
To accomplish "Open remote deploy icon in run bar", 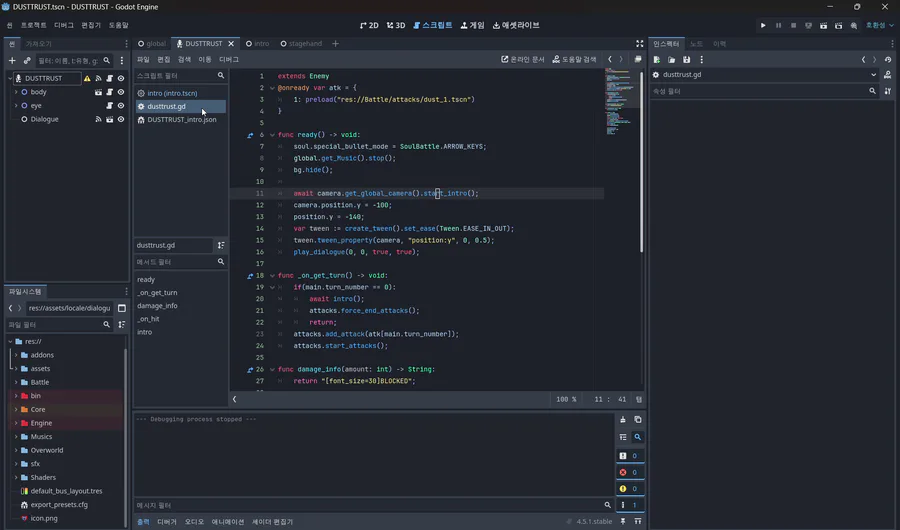I will (808, 25).
